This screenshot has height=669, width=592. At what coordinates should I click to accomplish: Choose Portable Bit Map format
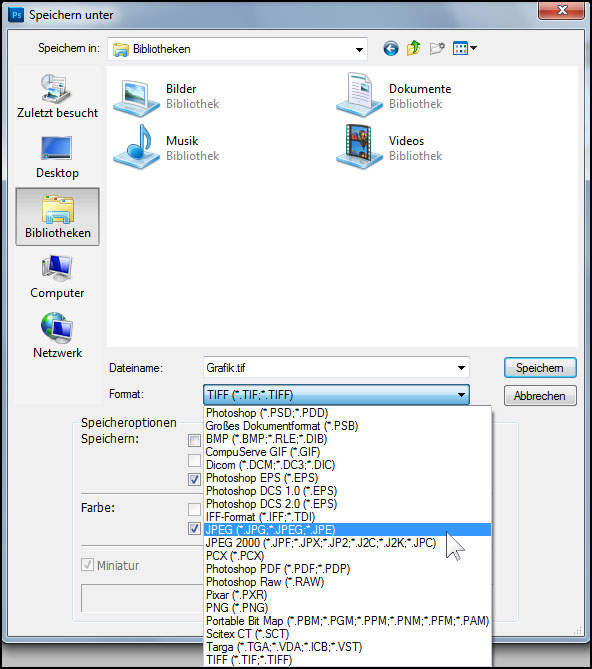click(347, 621)
